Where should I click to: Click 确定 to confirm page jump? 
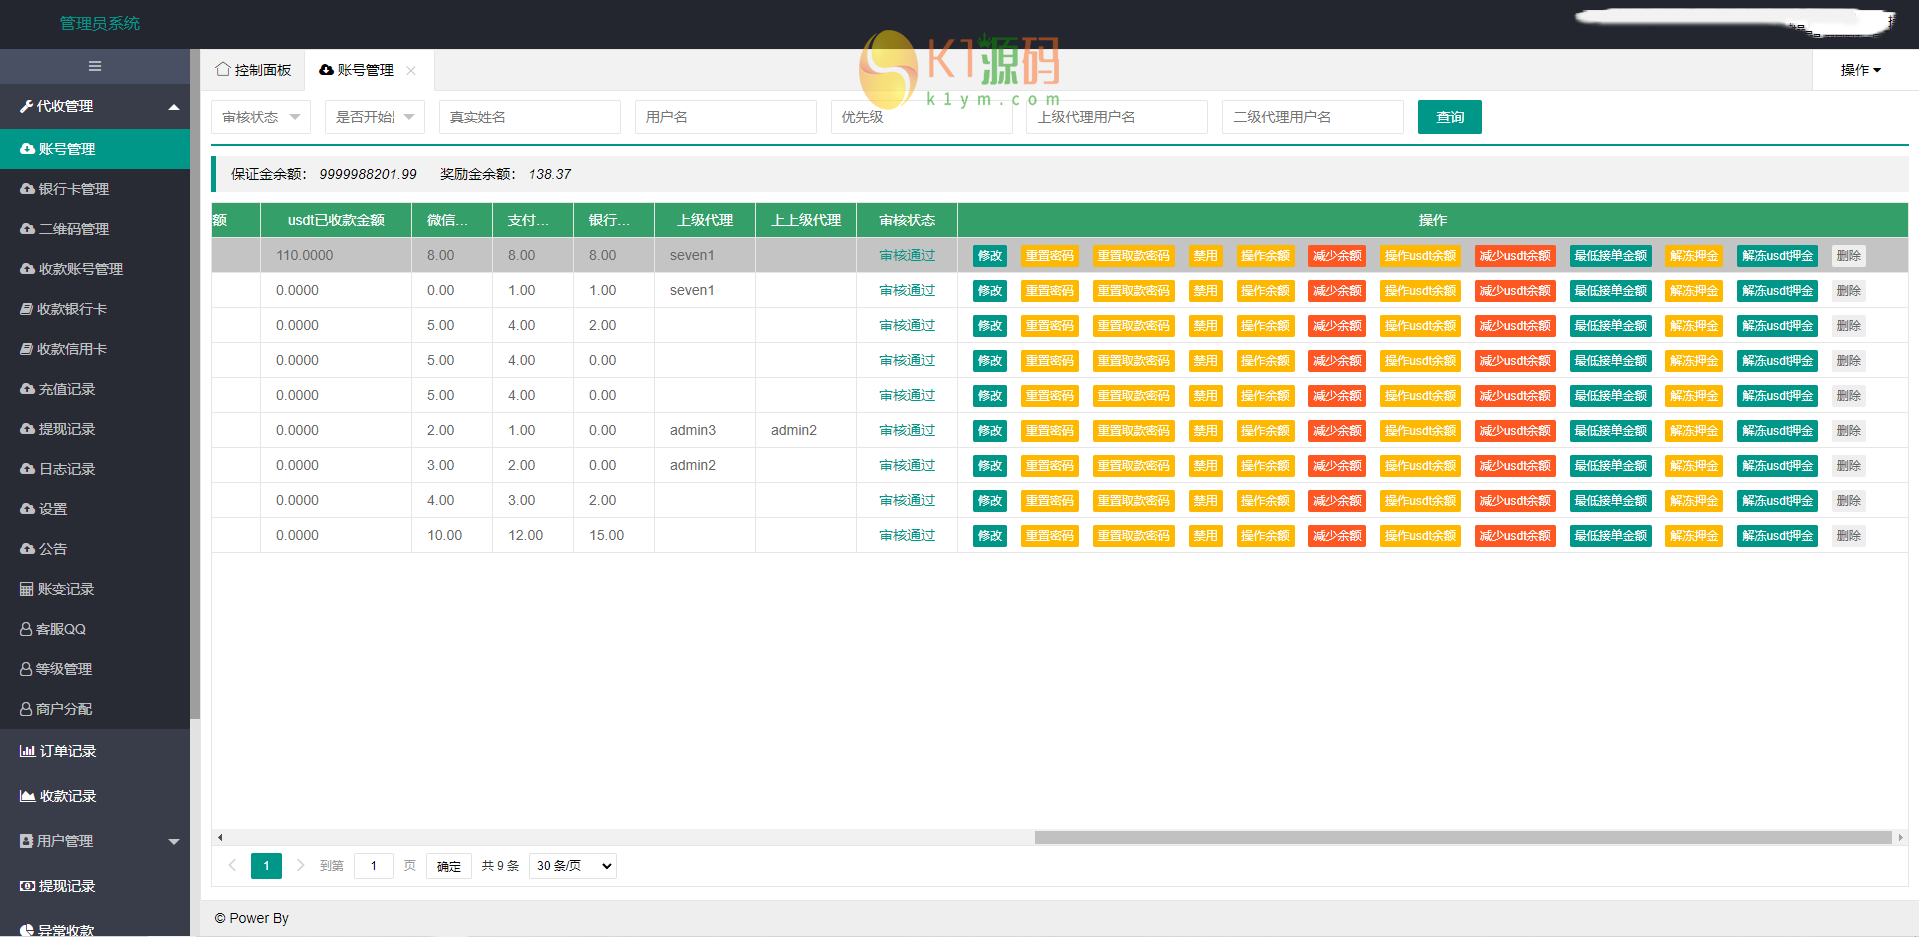(x=448, y=866)
